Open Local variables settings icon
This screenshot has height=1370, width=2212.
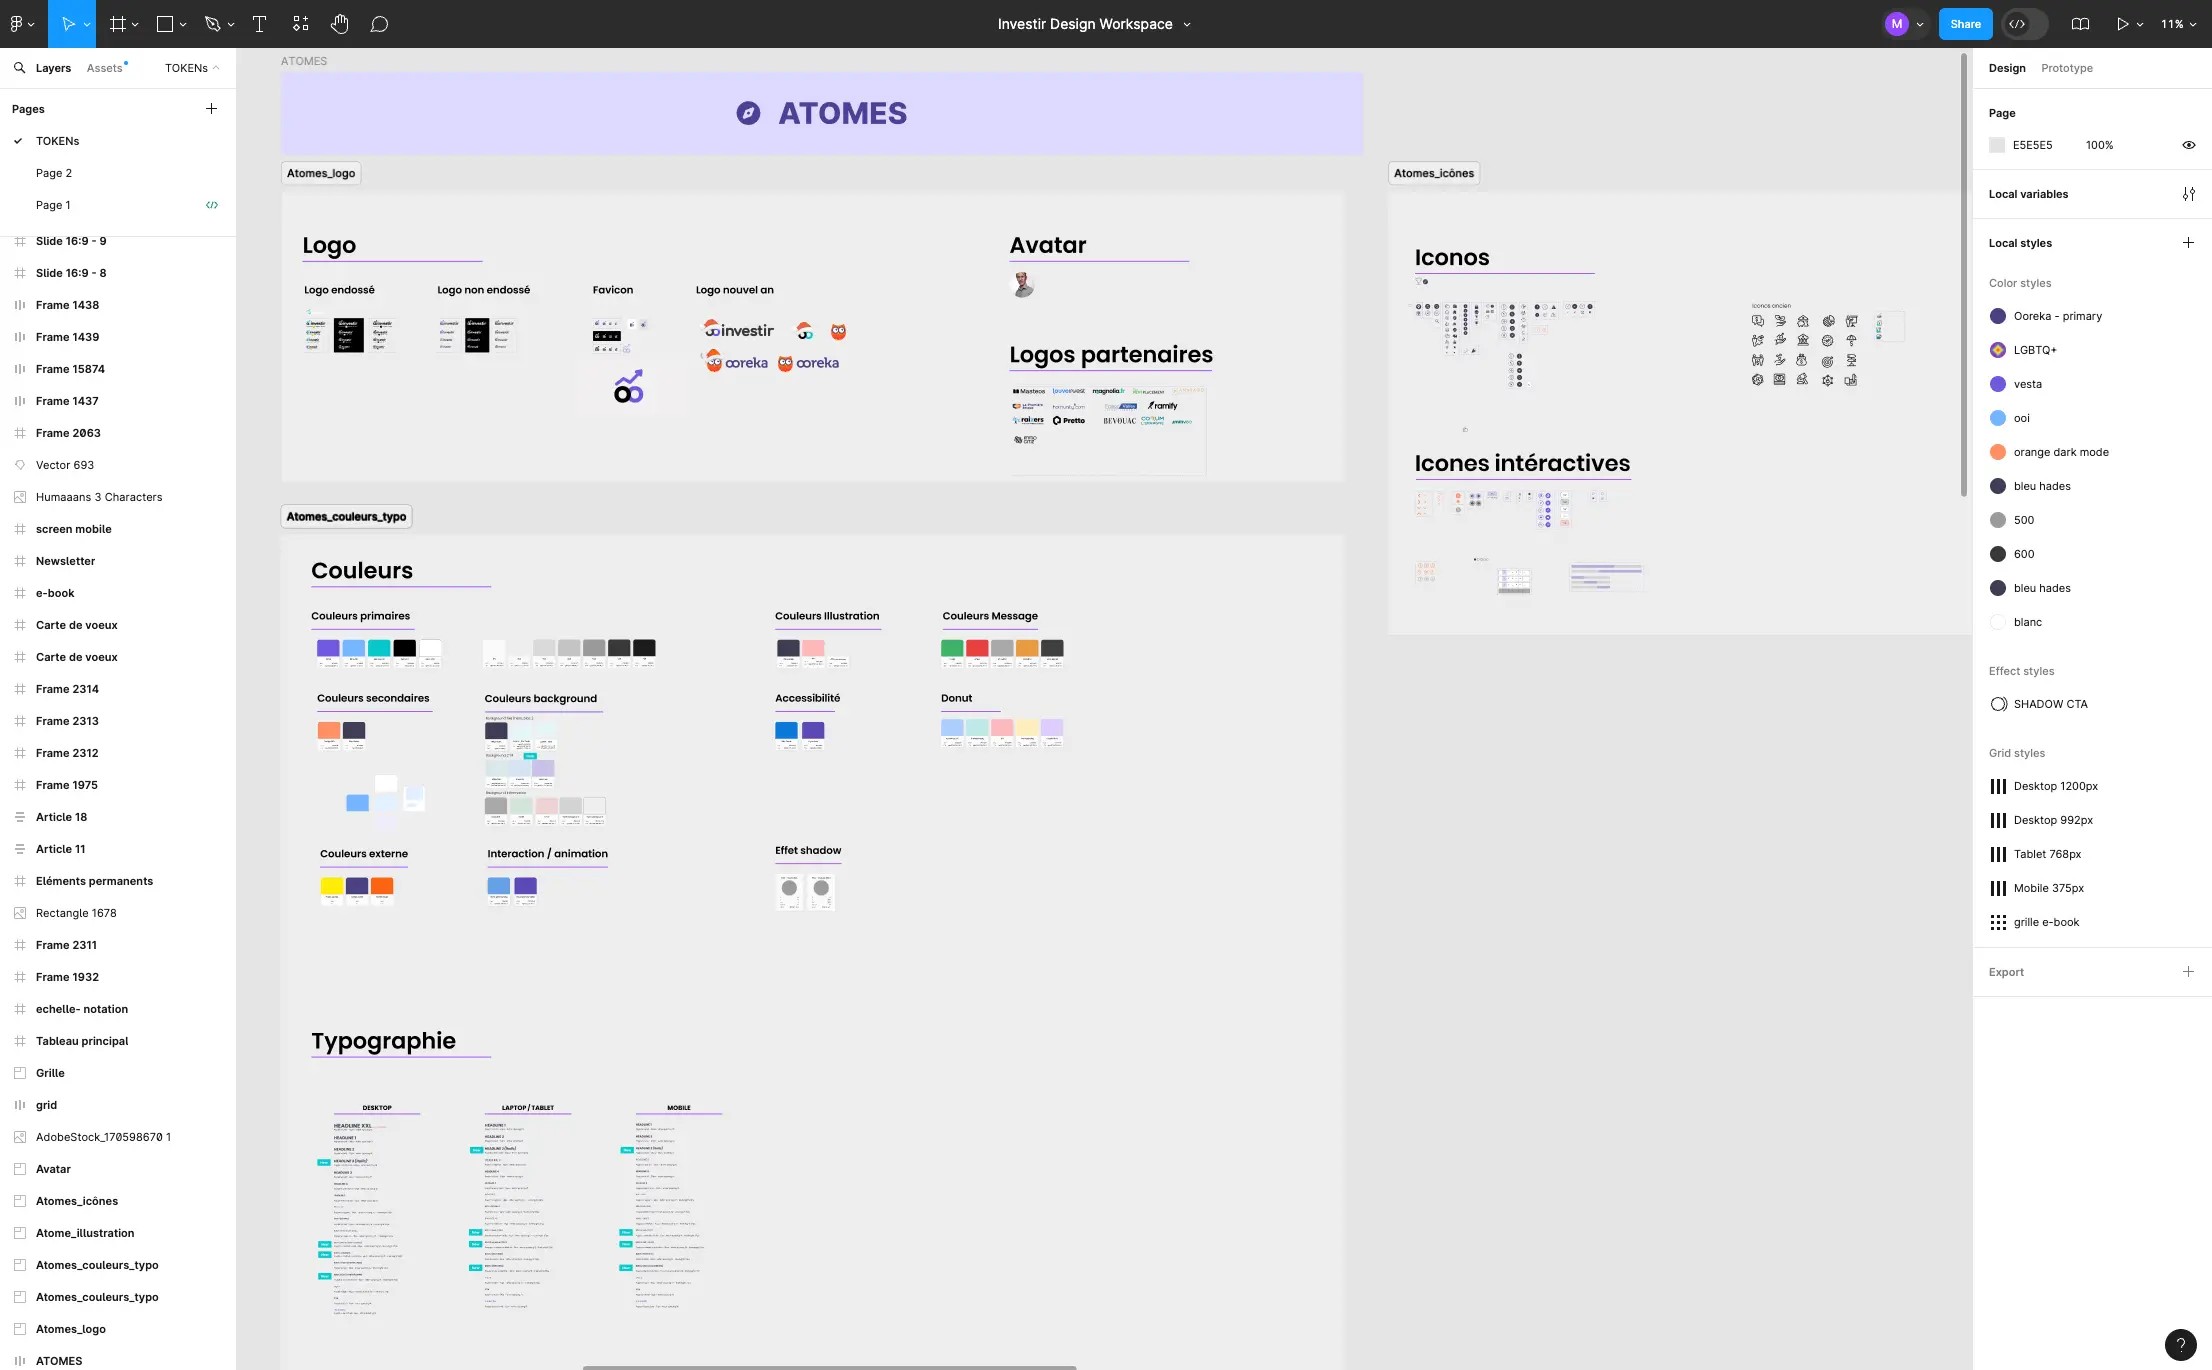coord(2188,194)
